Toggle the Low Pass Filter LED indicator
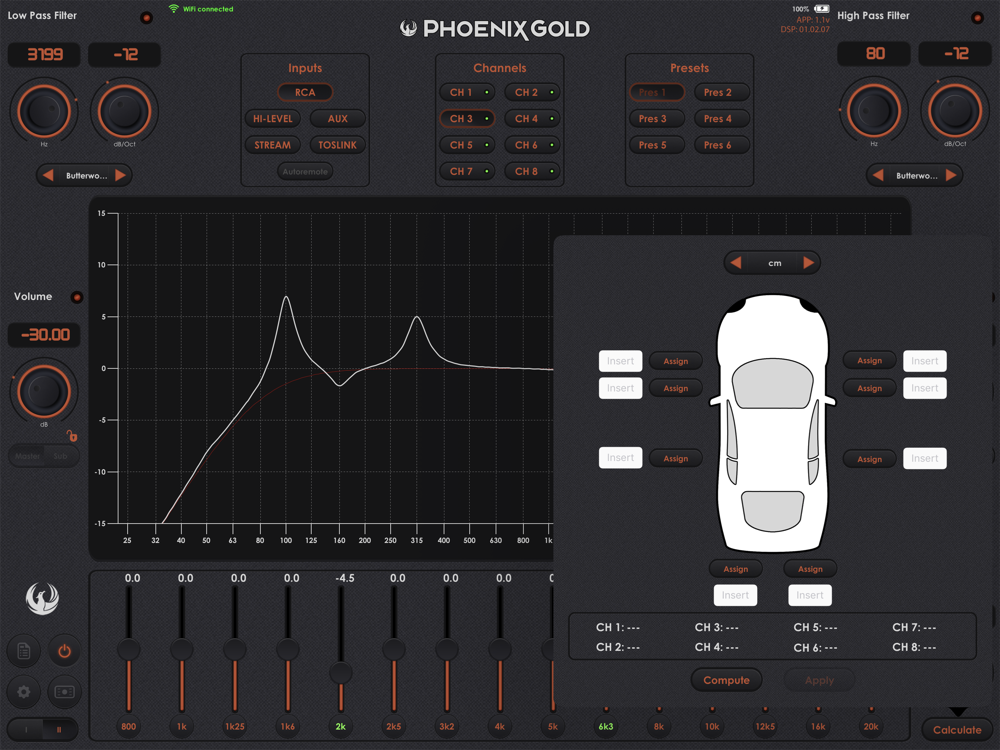The width and height of the screenshot is (1000, 750). coord(146,18)
